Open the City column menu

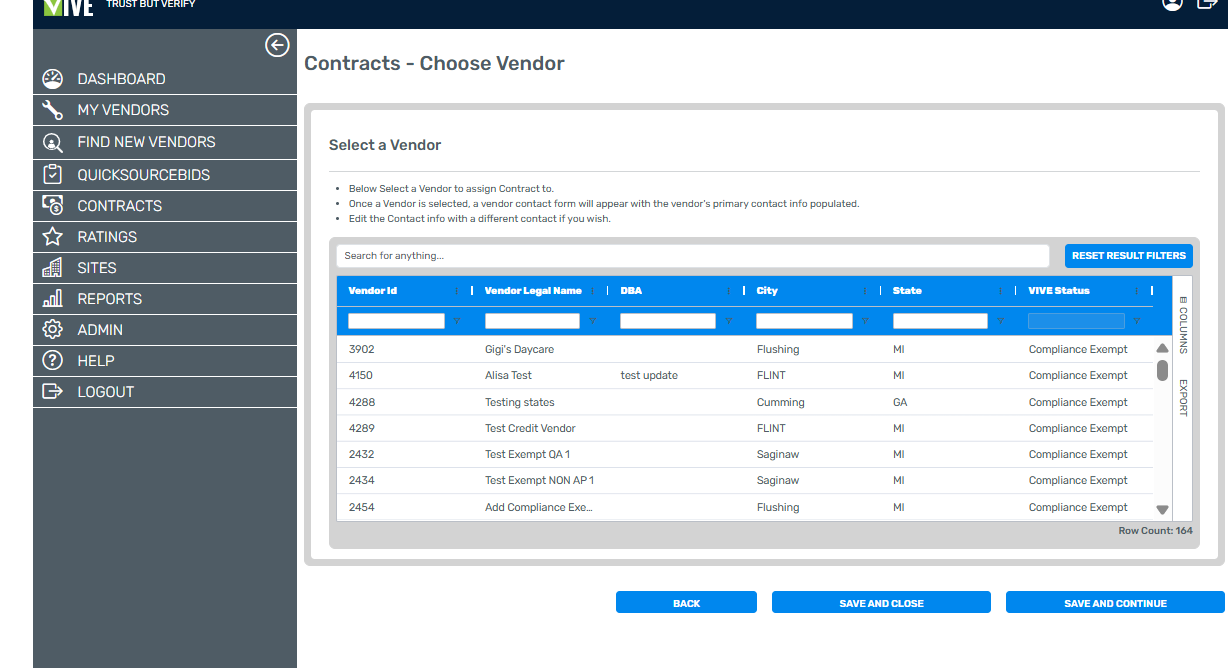point(865,291)
